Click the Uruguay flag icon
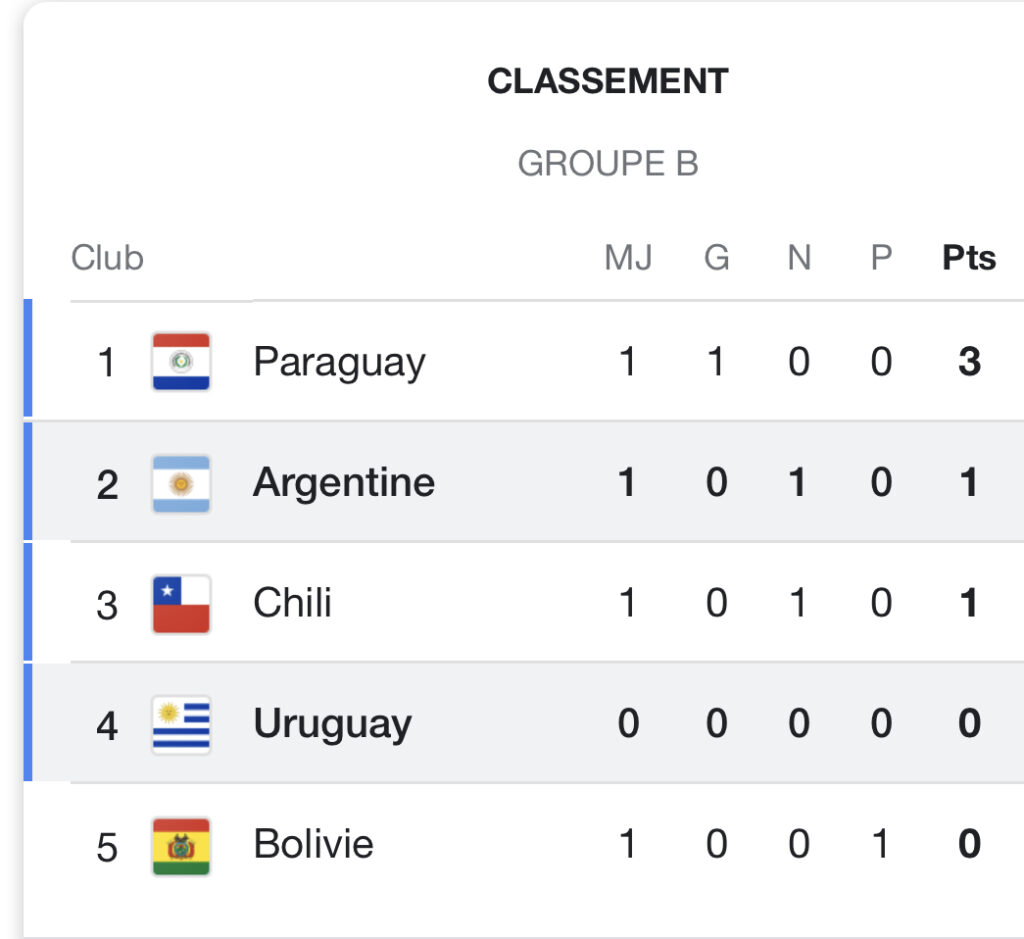Image resolution: width=1024 pixels, height=939 pixels. tap(181, 725)
